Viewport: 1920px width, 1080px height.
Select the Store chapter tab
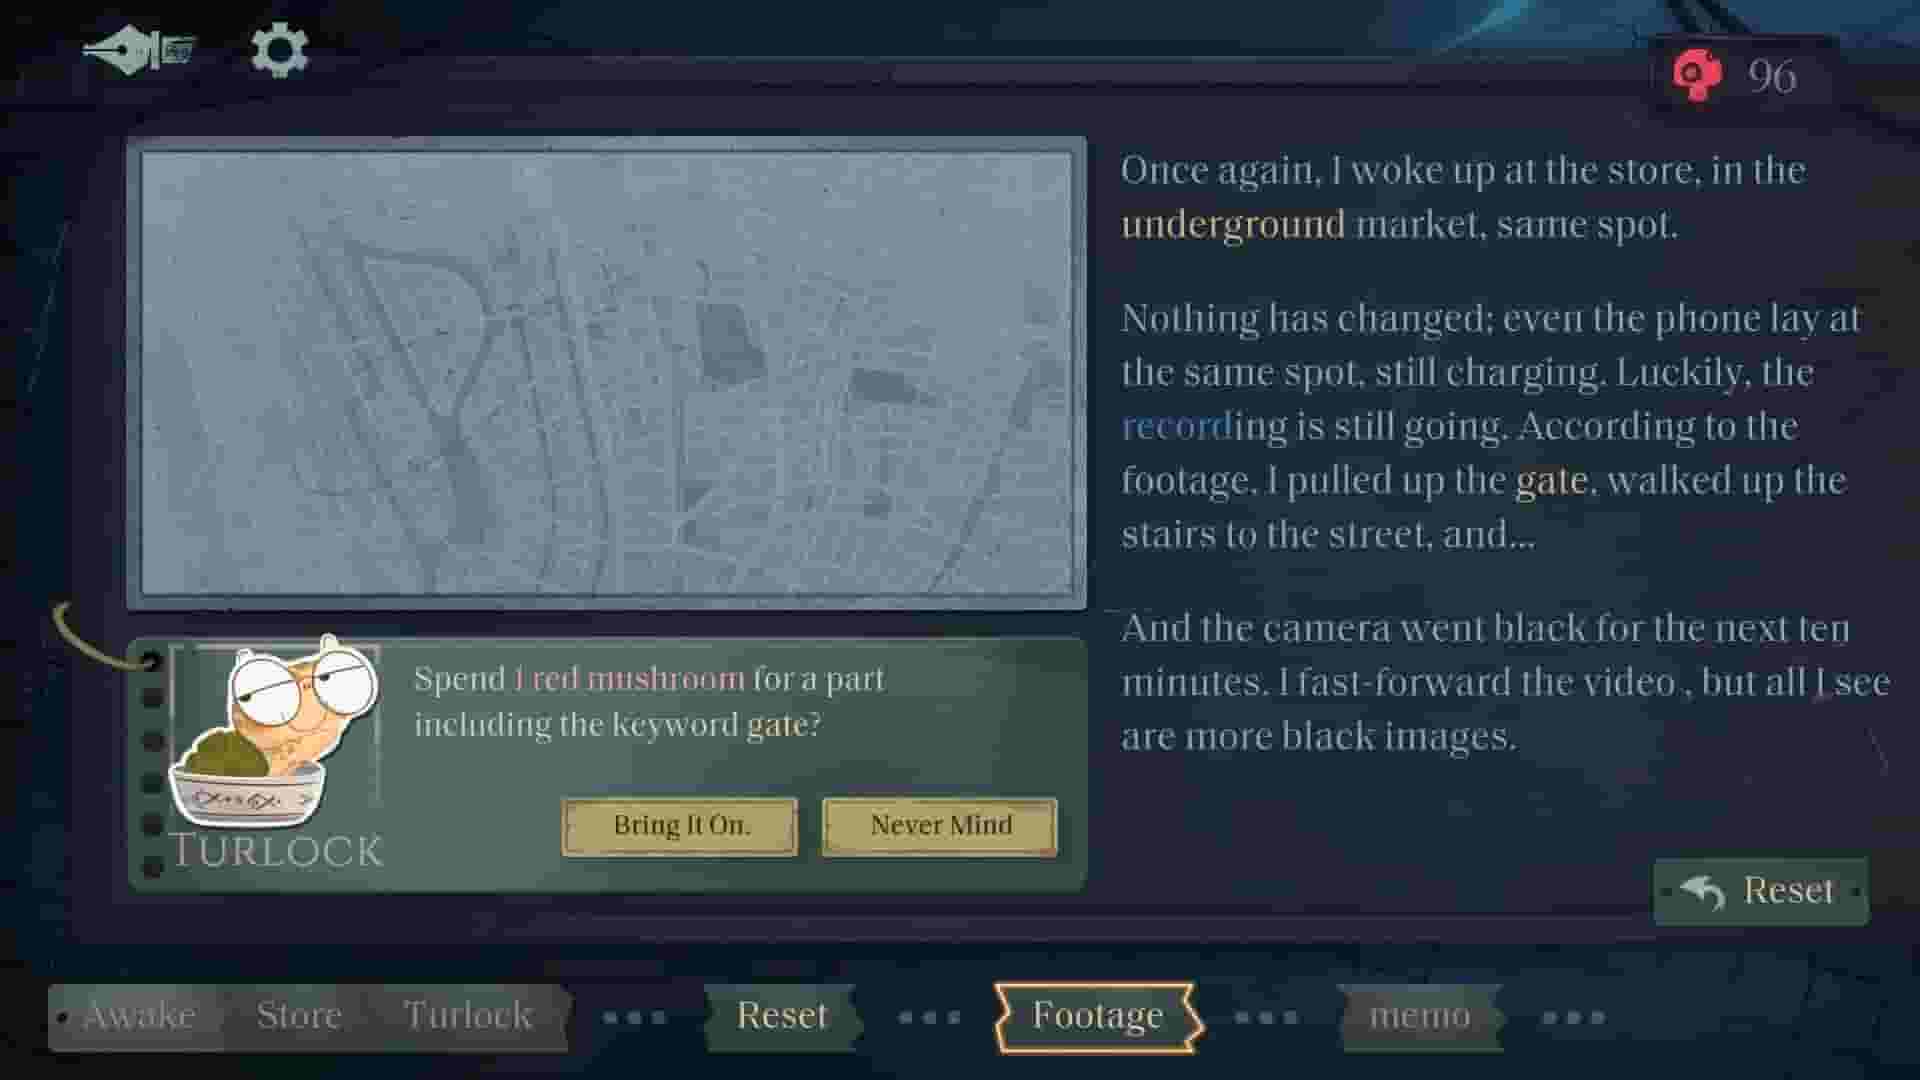(298, 1015)
